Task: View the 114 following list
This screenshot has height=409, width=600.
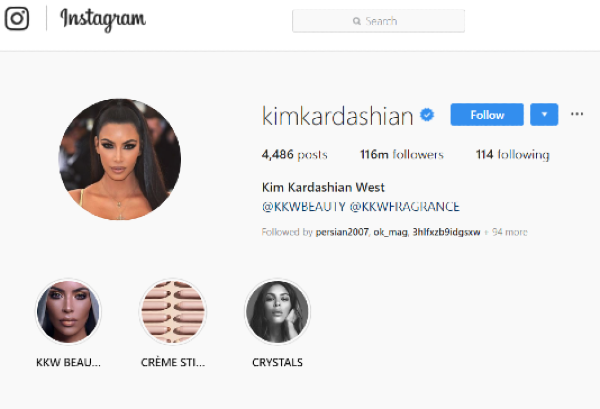Action: click(x=512, y=155)
